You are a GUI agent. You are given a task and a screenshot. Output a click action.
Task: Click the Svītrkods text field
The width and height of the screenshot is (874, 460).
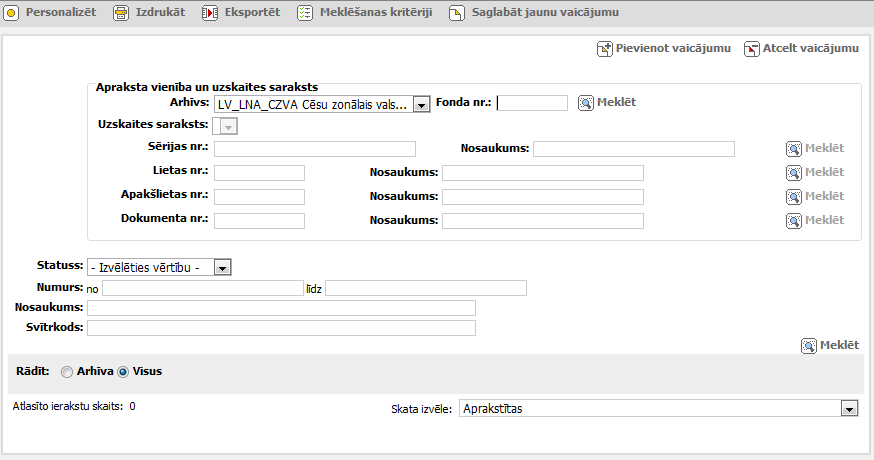tap(281, 327)
